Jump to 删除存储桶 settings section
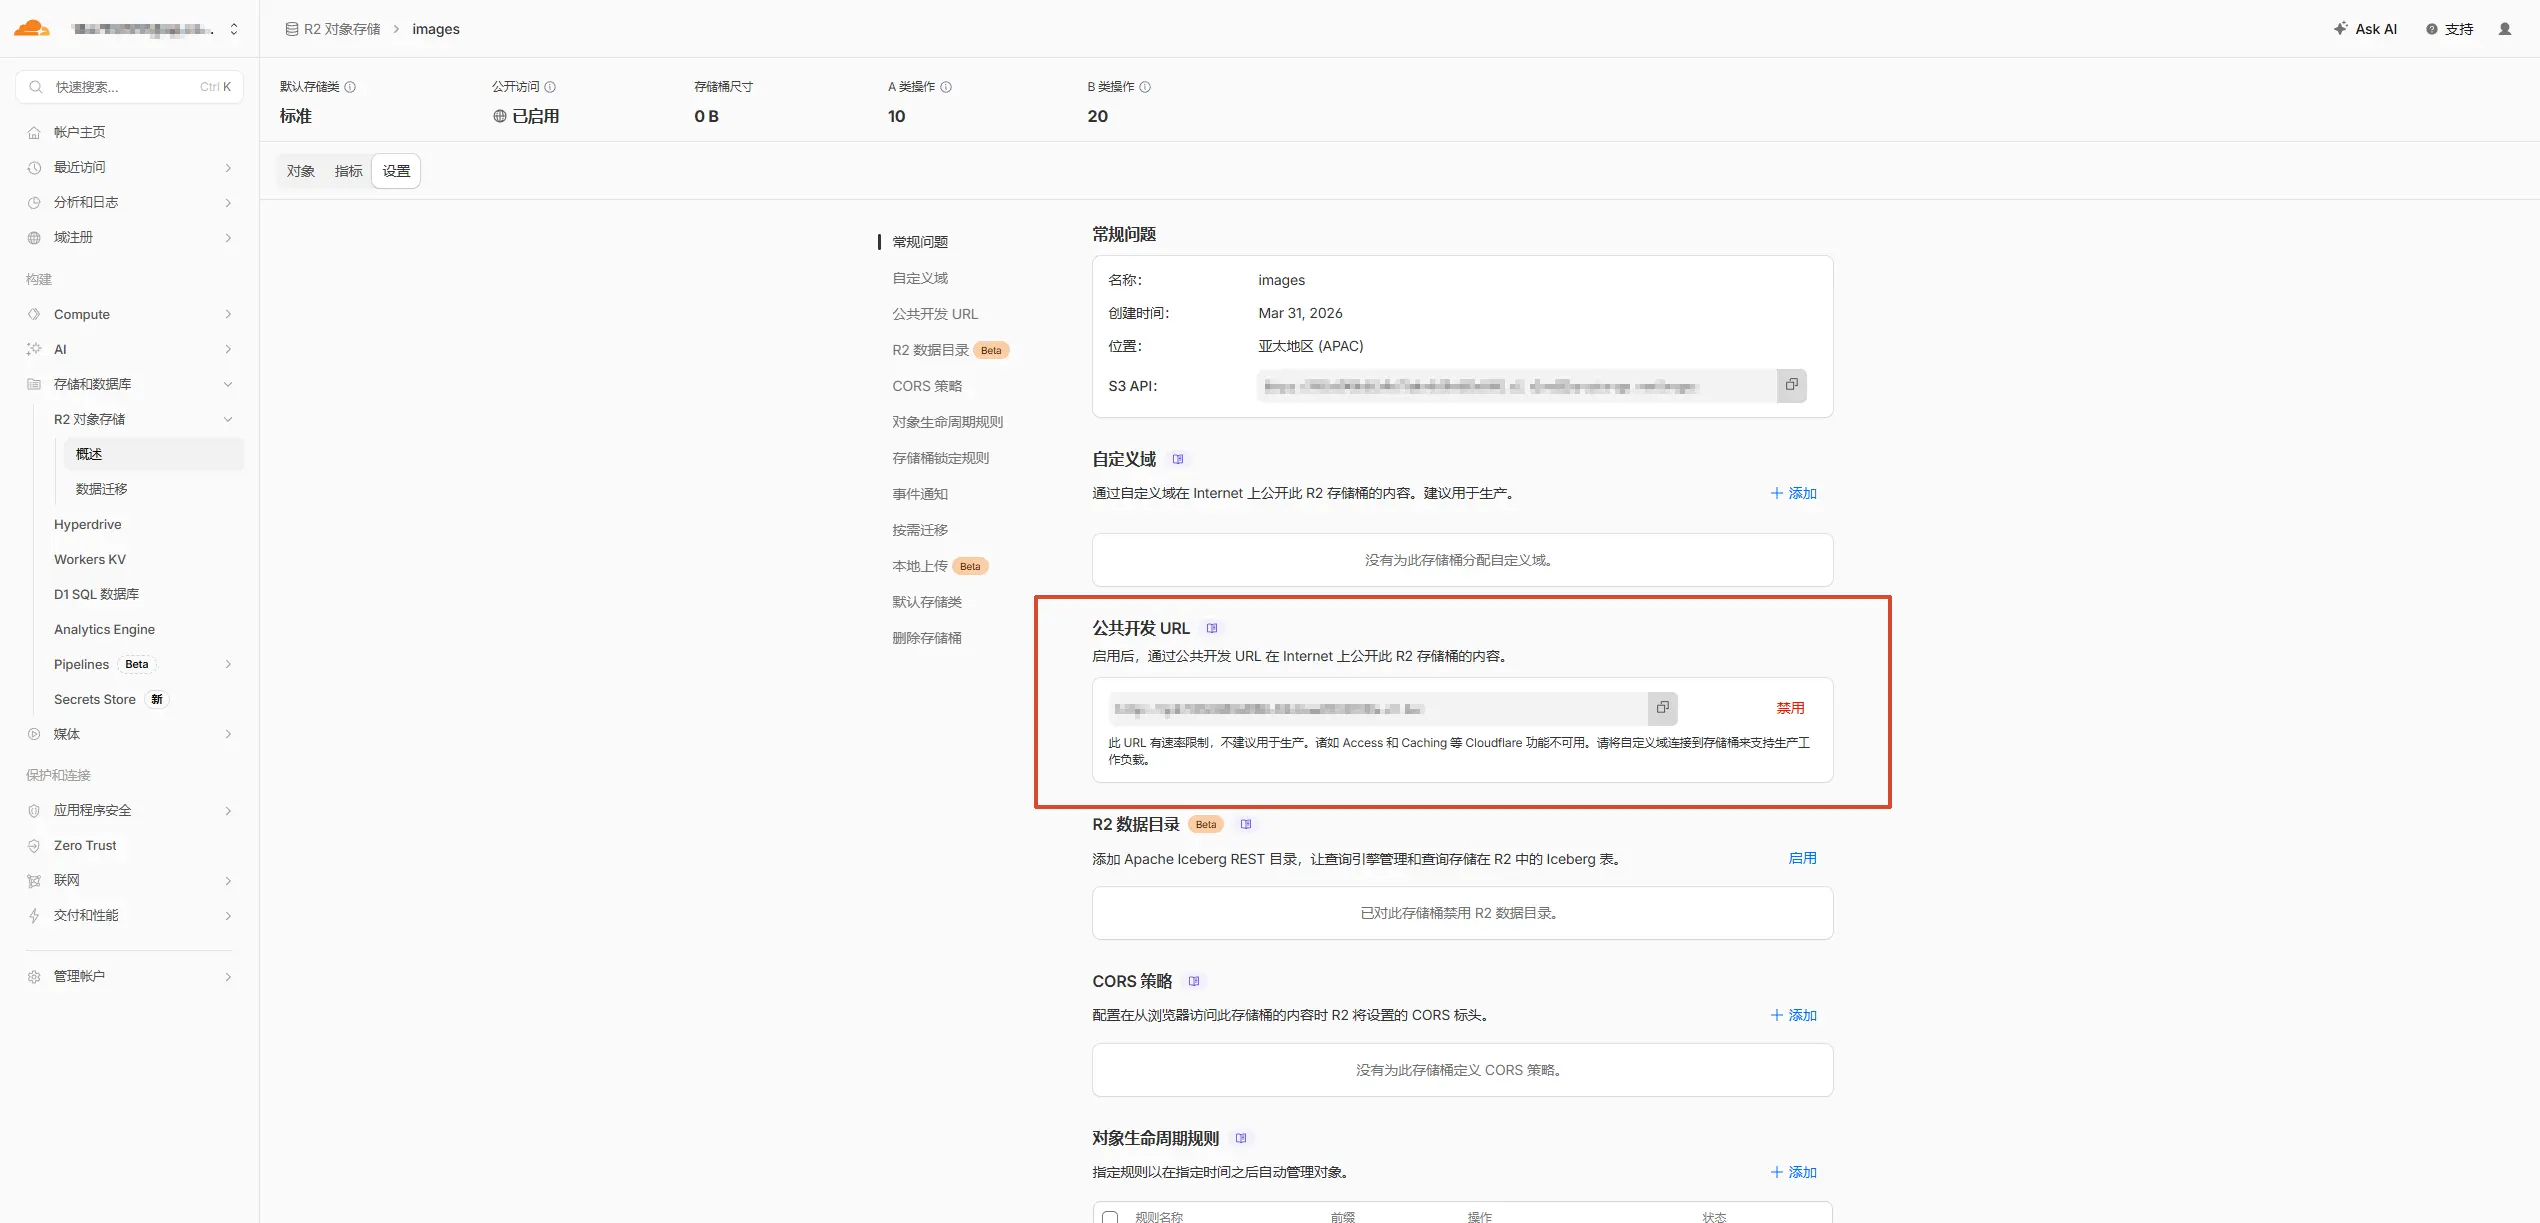 click(926, 638)
